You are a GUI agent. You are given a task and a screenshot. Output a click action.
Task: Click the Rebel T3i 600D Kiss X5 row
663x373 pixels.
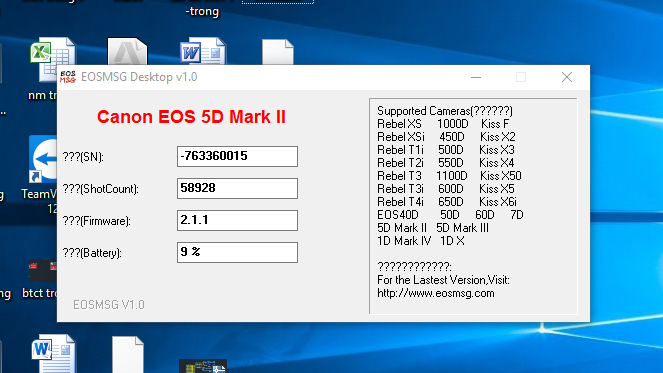click(x=446, y=189)
